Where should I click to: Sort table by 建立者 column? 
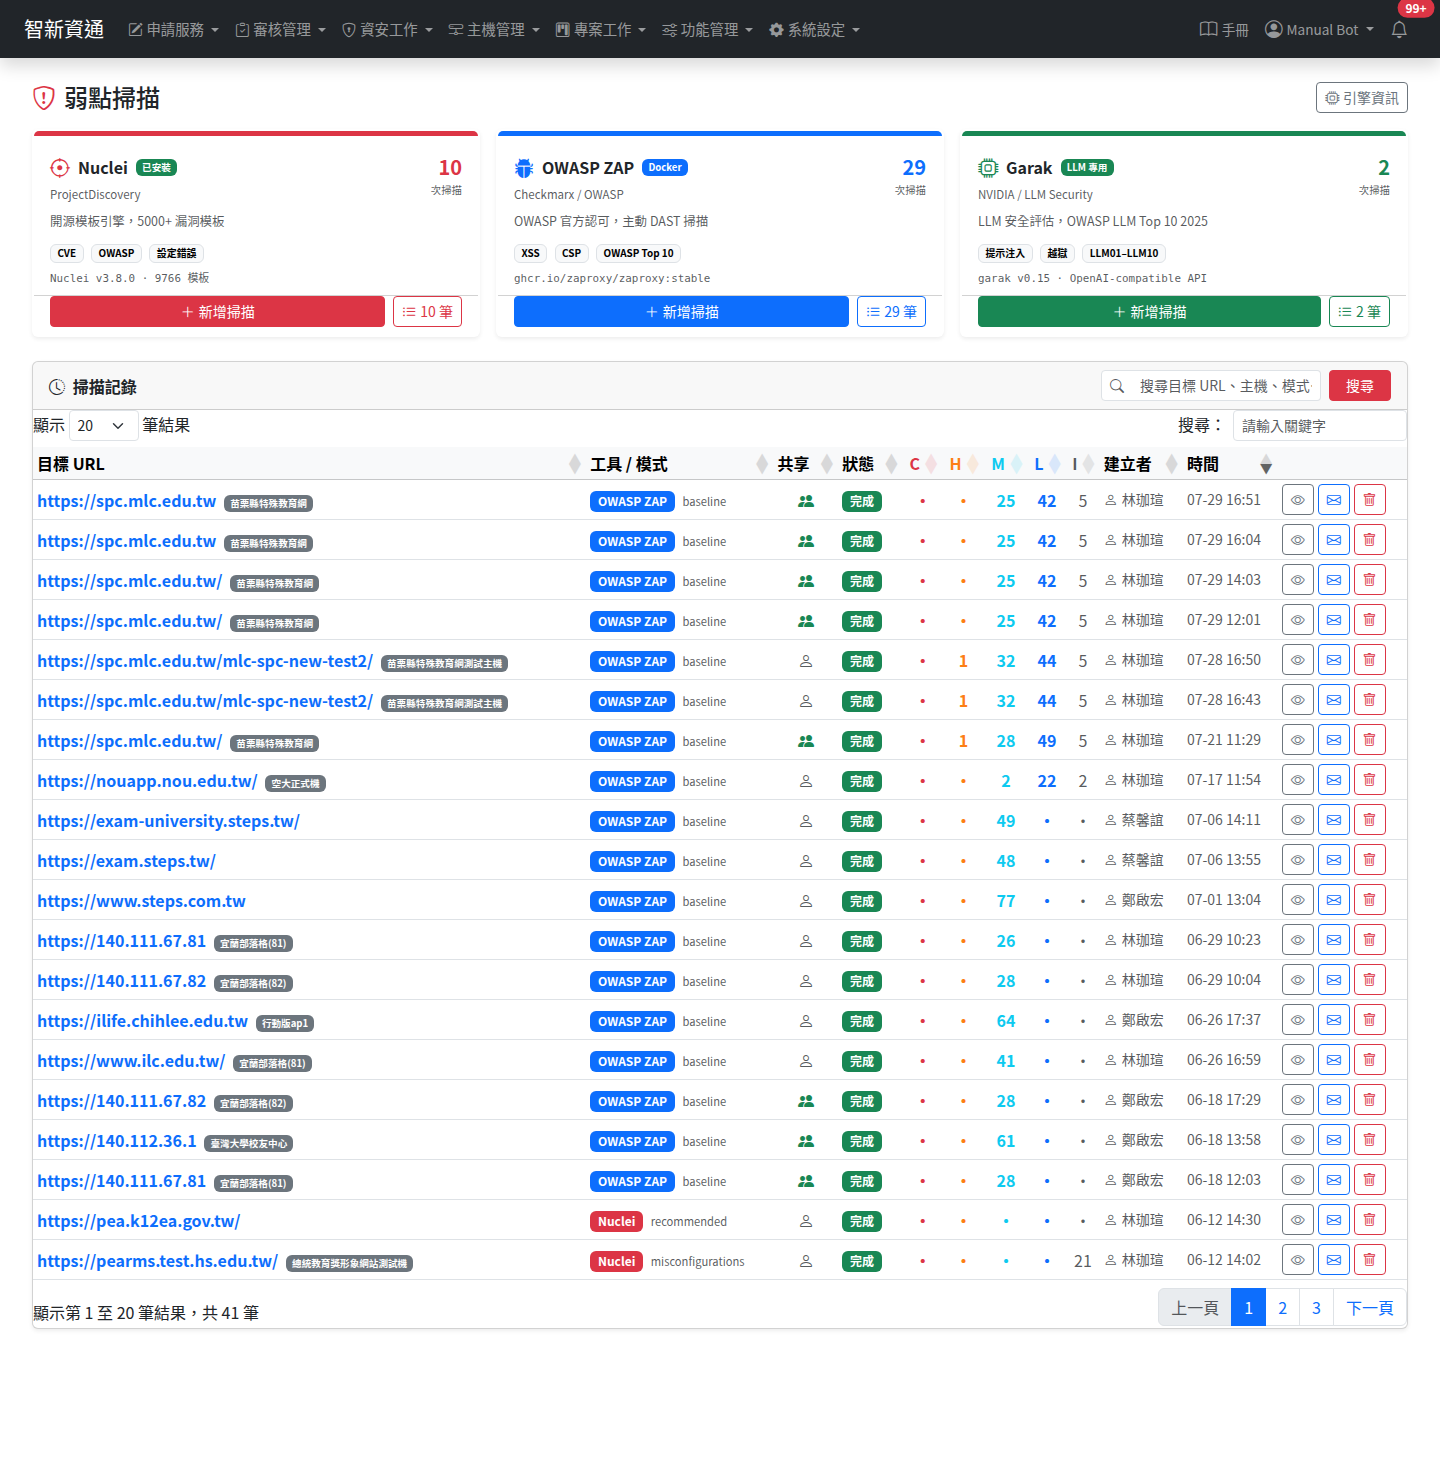1140,464
